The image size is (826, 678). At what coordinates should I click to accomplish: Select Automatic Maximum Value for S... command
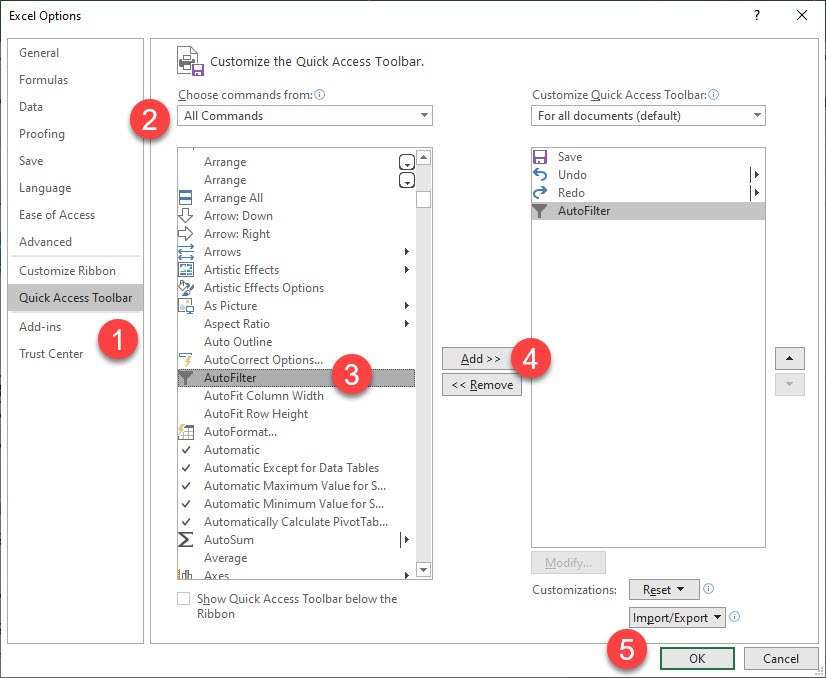tap(296, 485)
